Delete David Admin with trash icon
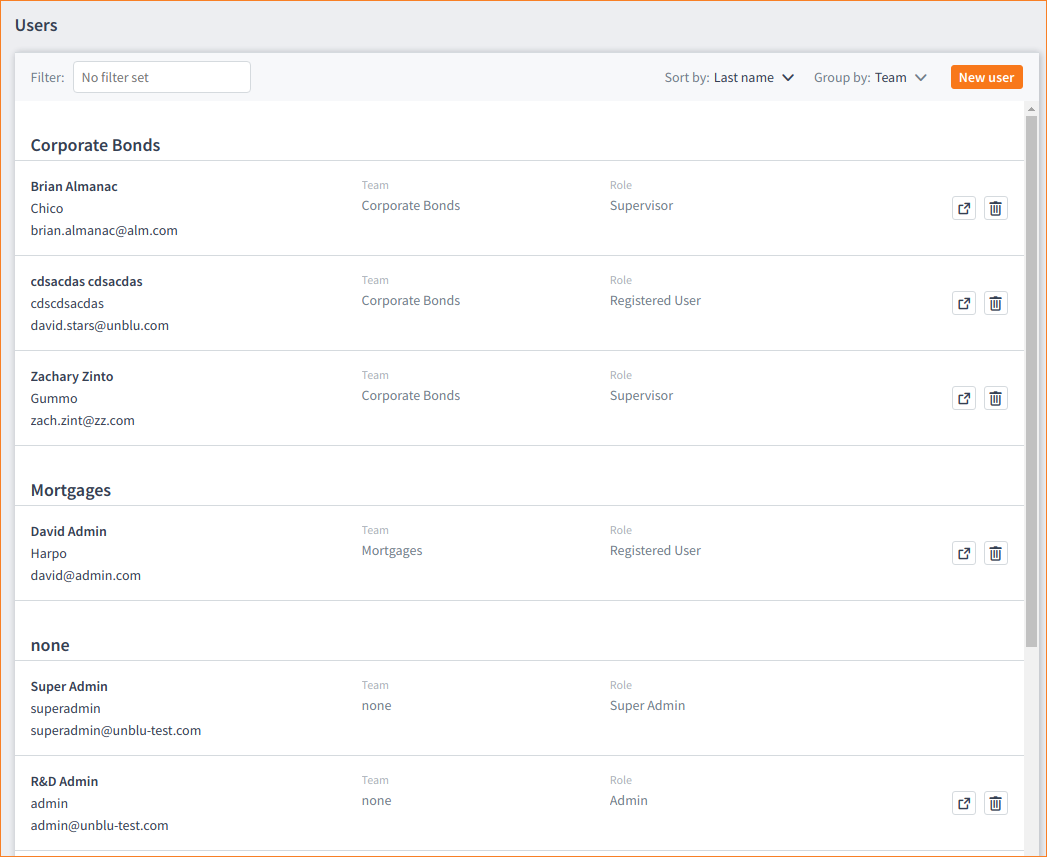 point(995,553)
